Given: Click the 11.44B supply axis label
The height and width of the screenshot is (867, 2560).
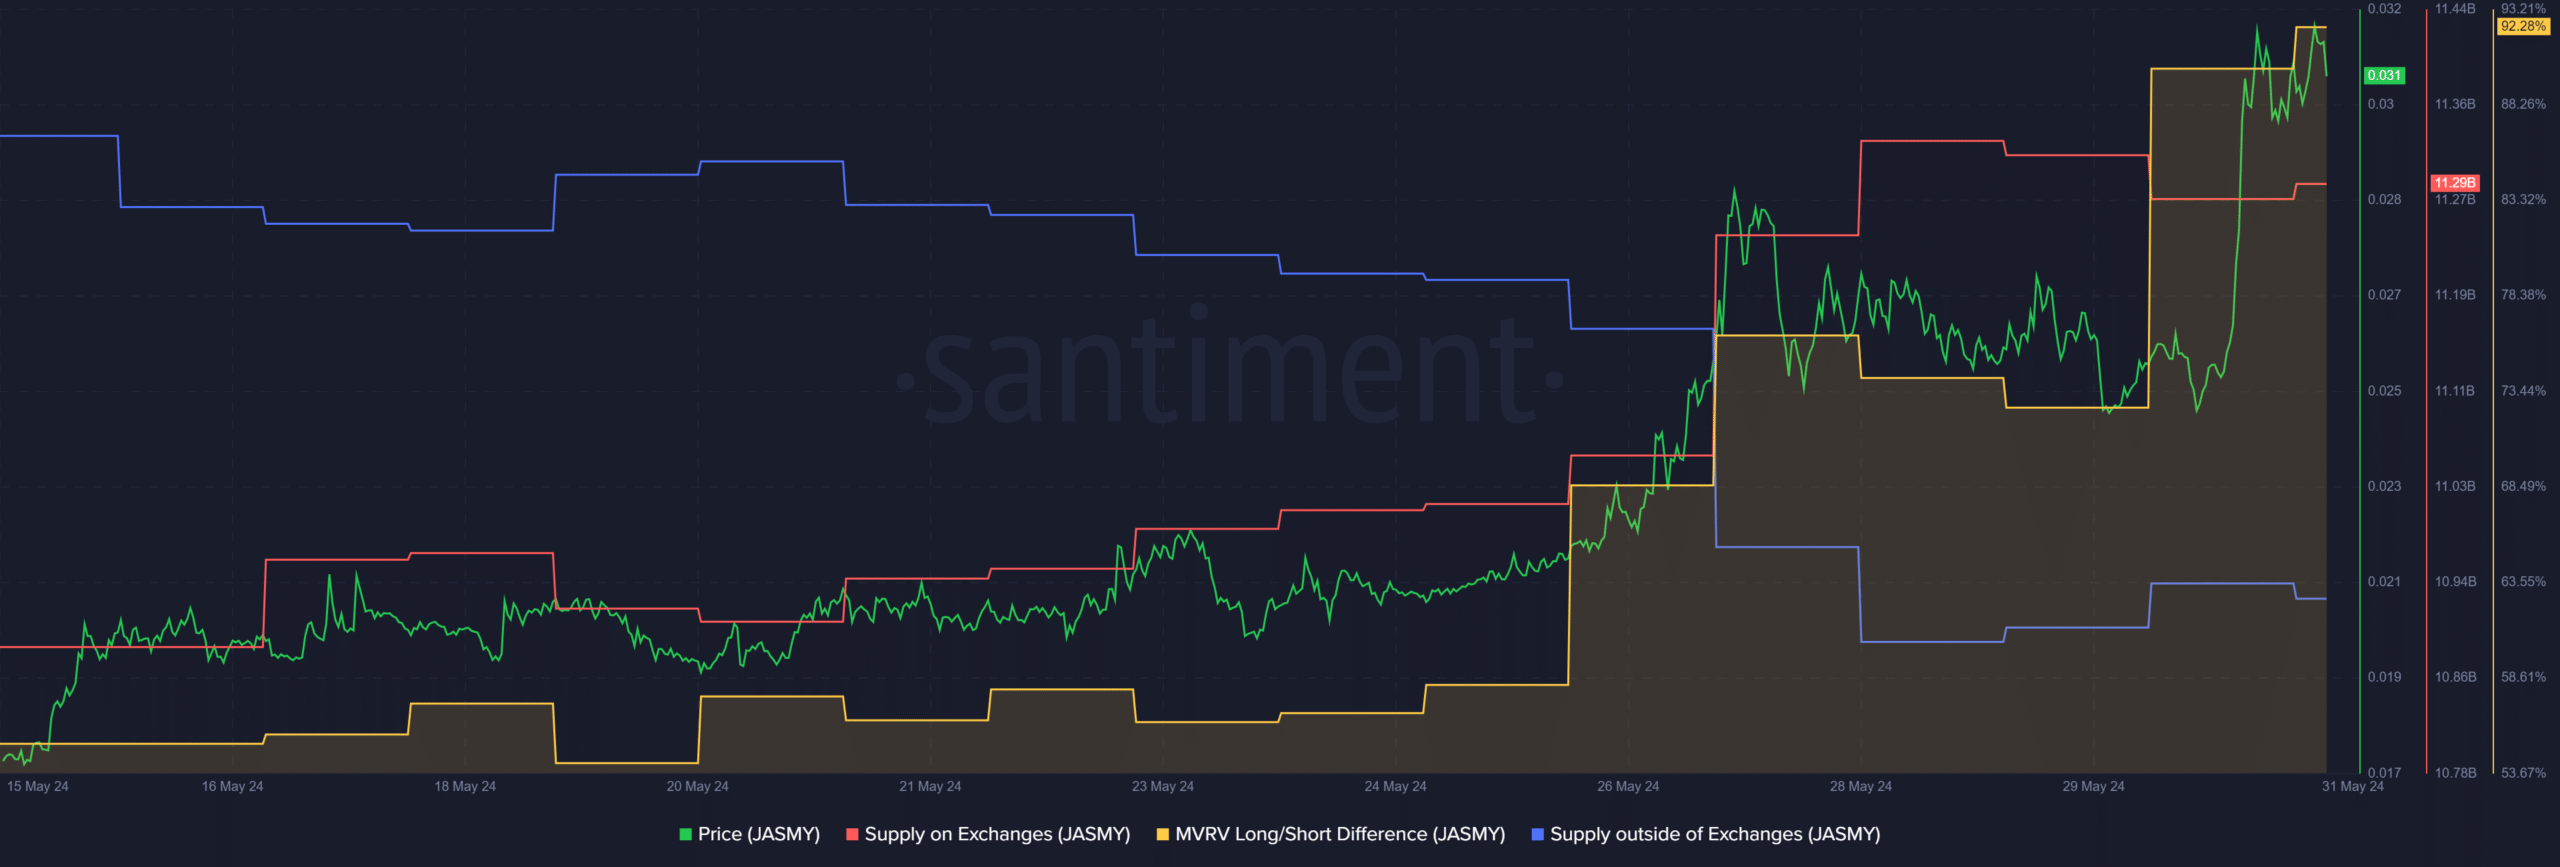Looking at the screenshot, I should point(2455,9).
